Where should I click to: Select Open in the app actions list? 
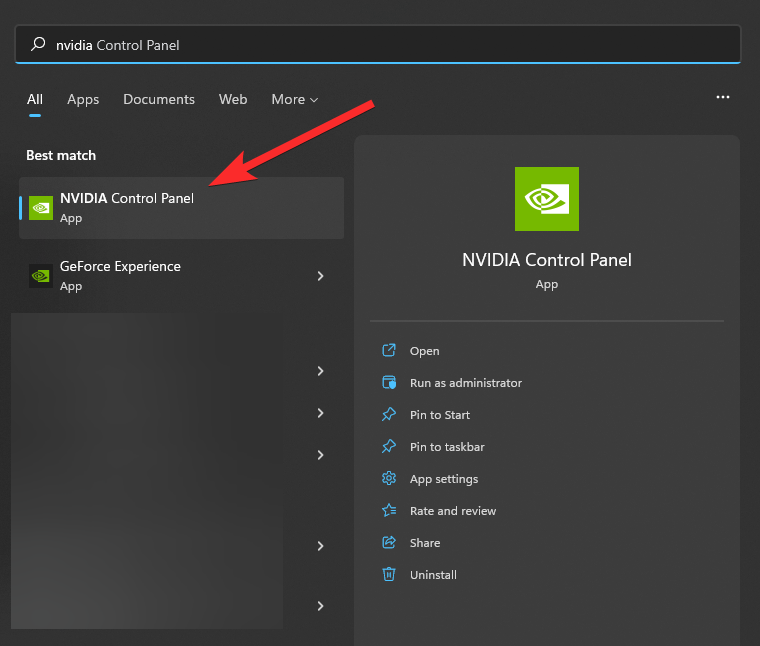(x=424, y=351)
